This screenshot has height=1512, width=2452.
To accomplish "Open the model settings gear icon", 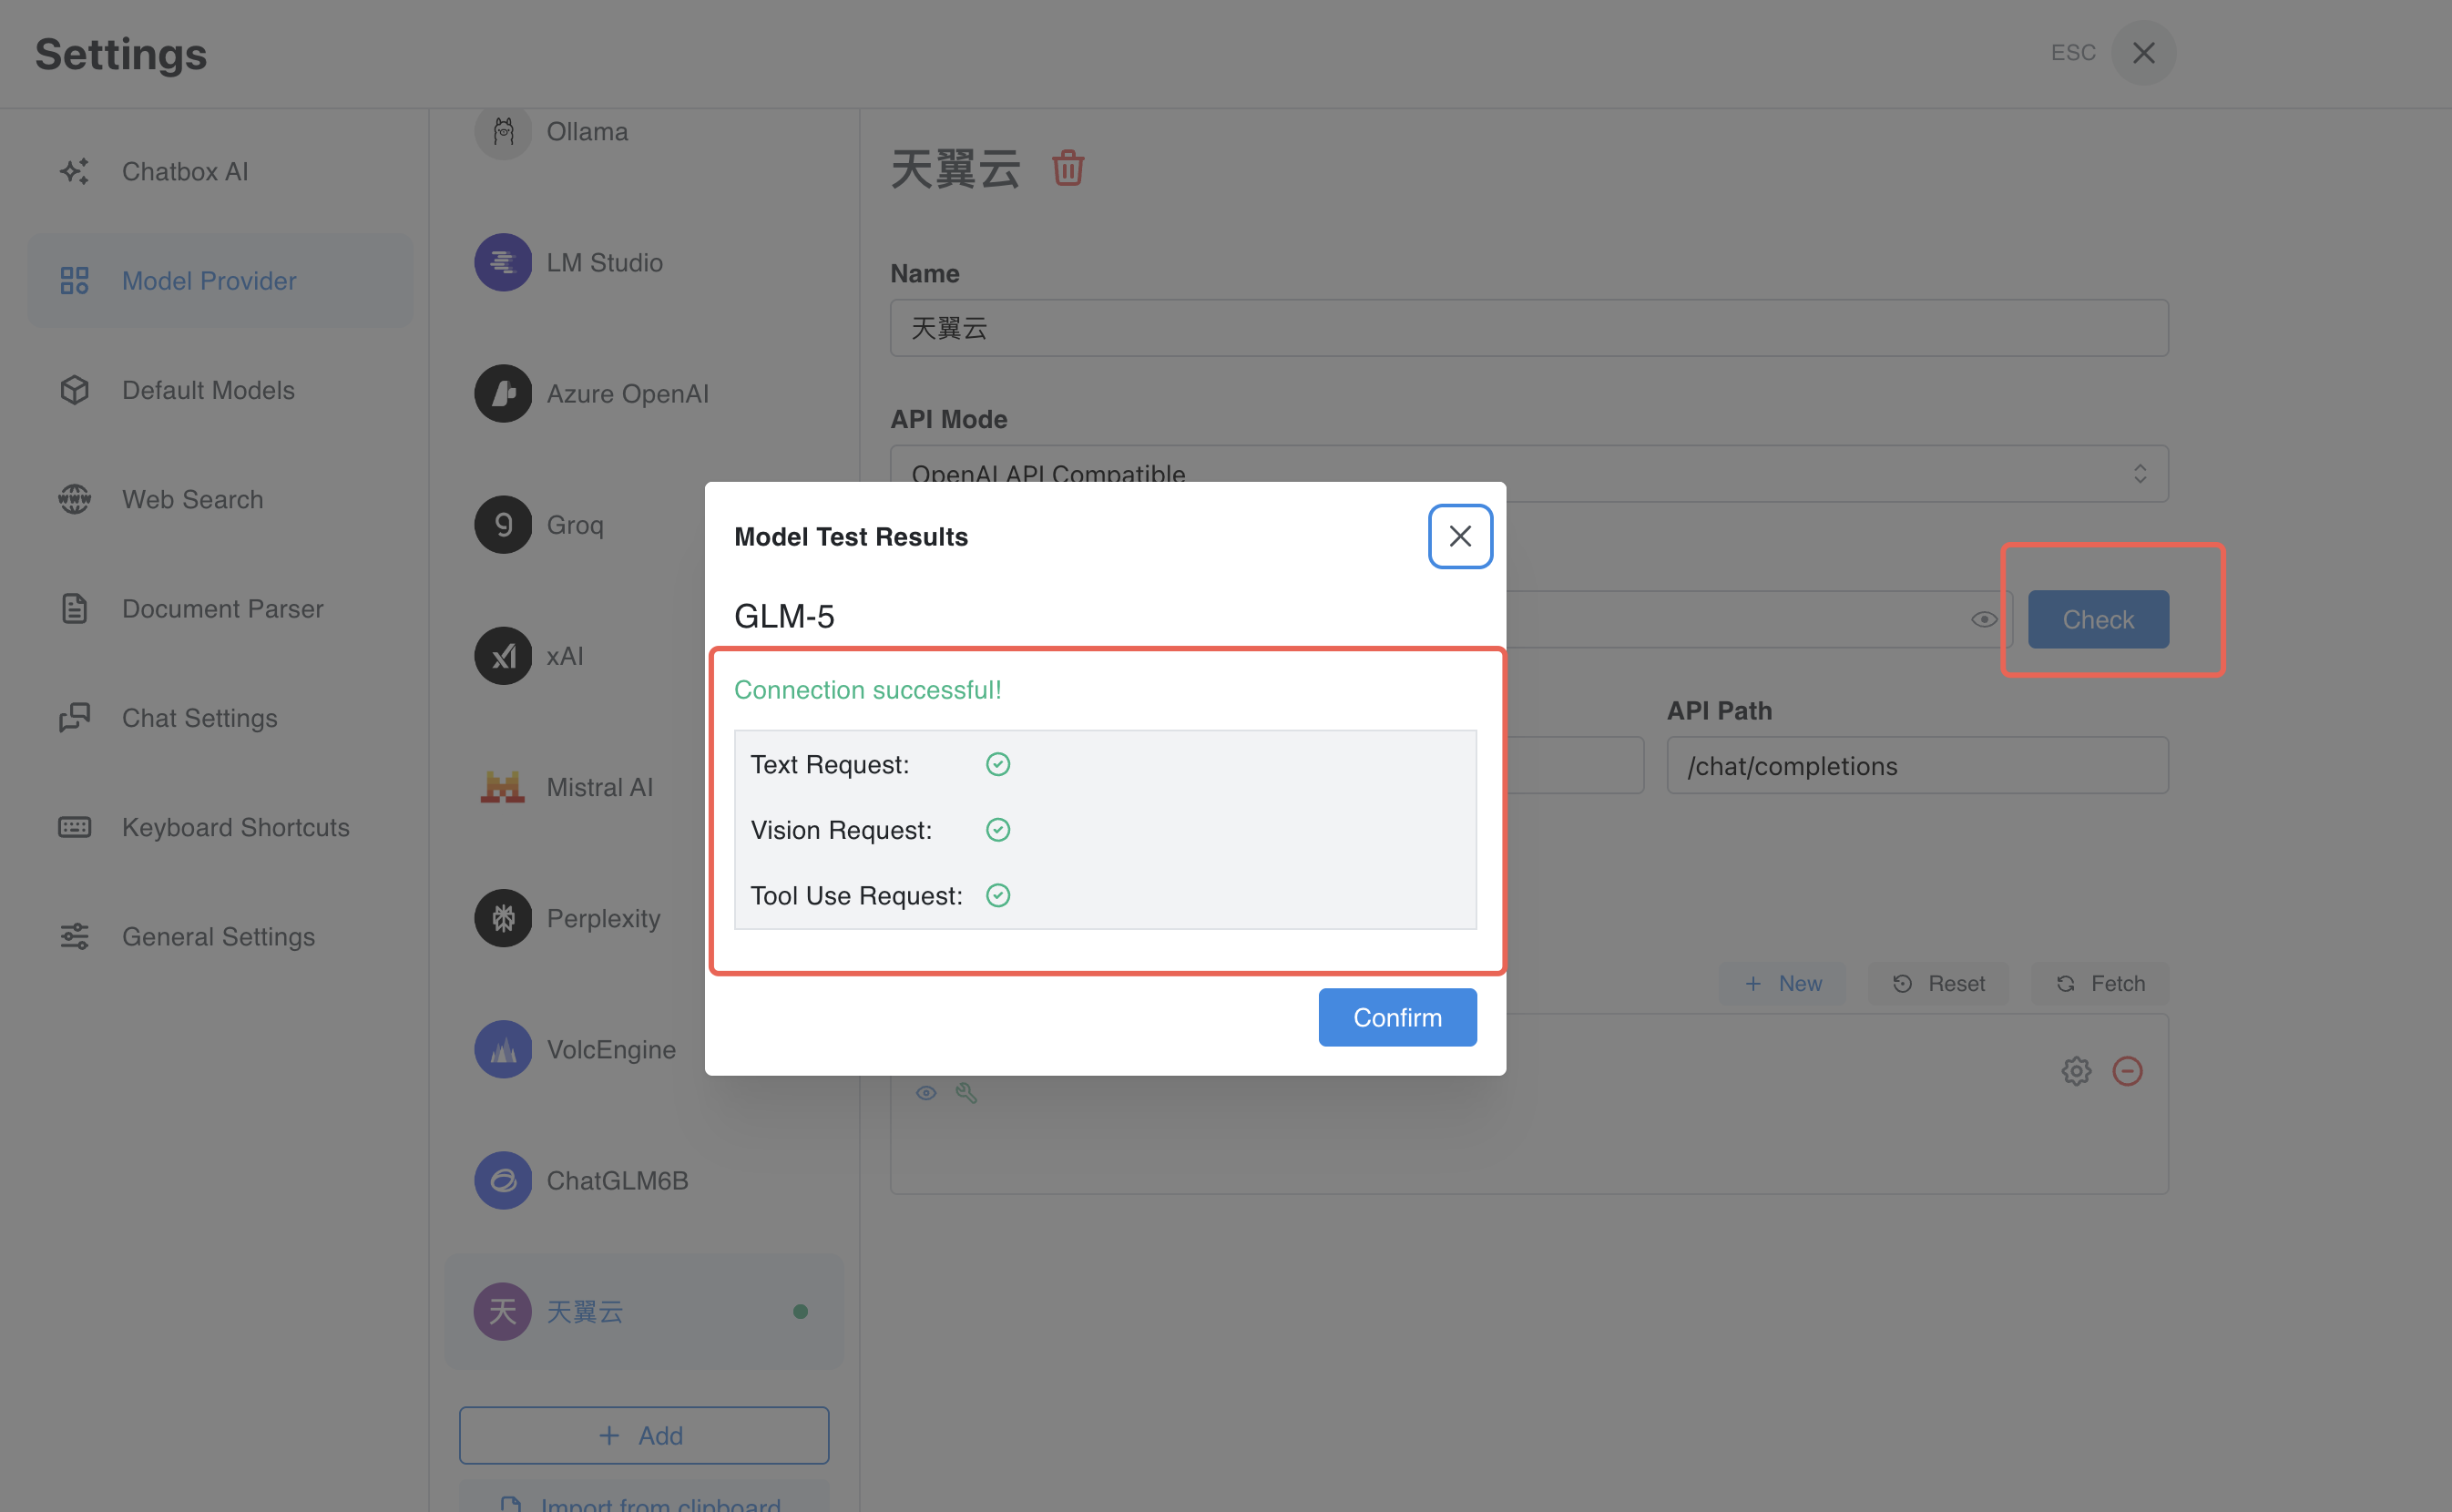I will coord(2076,1071).
